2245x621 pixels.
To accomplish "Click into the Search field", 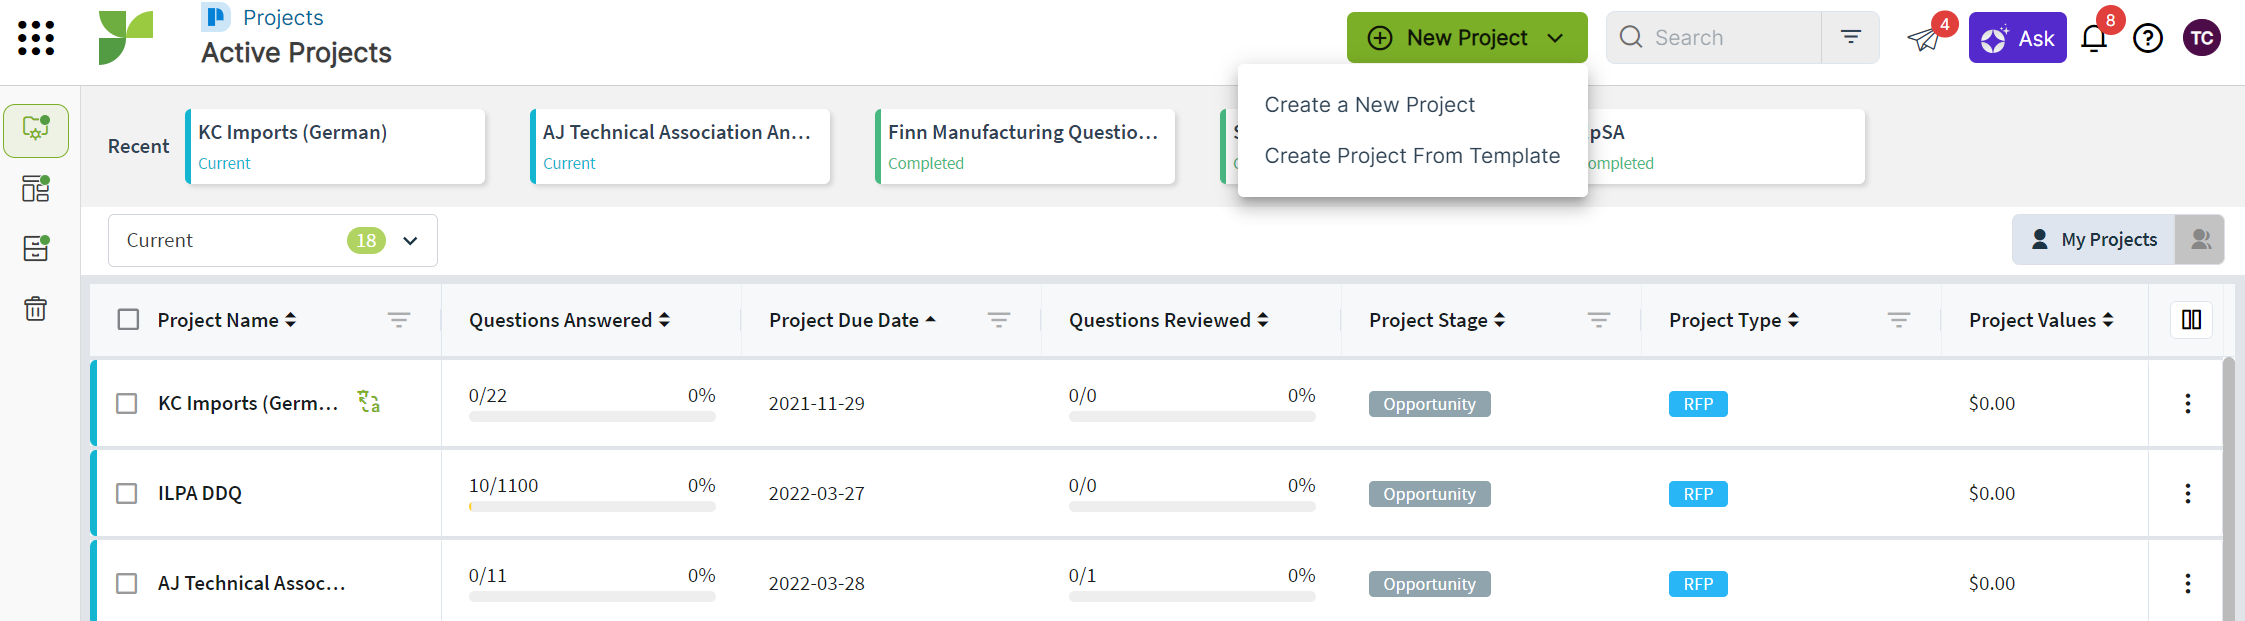I will click(1715, 37).
